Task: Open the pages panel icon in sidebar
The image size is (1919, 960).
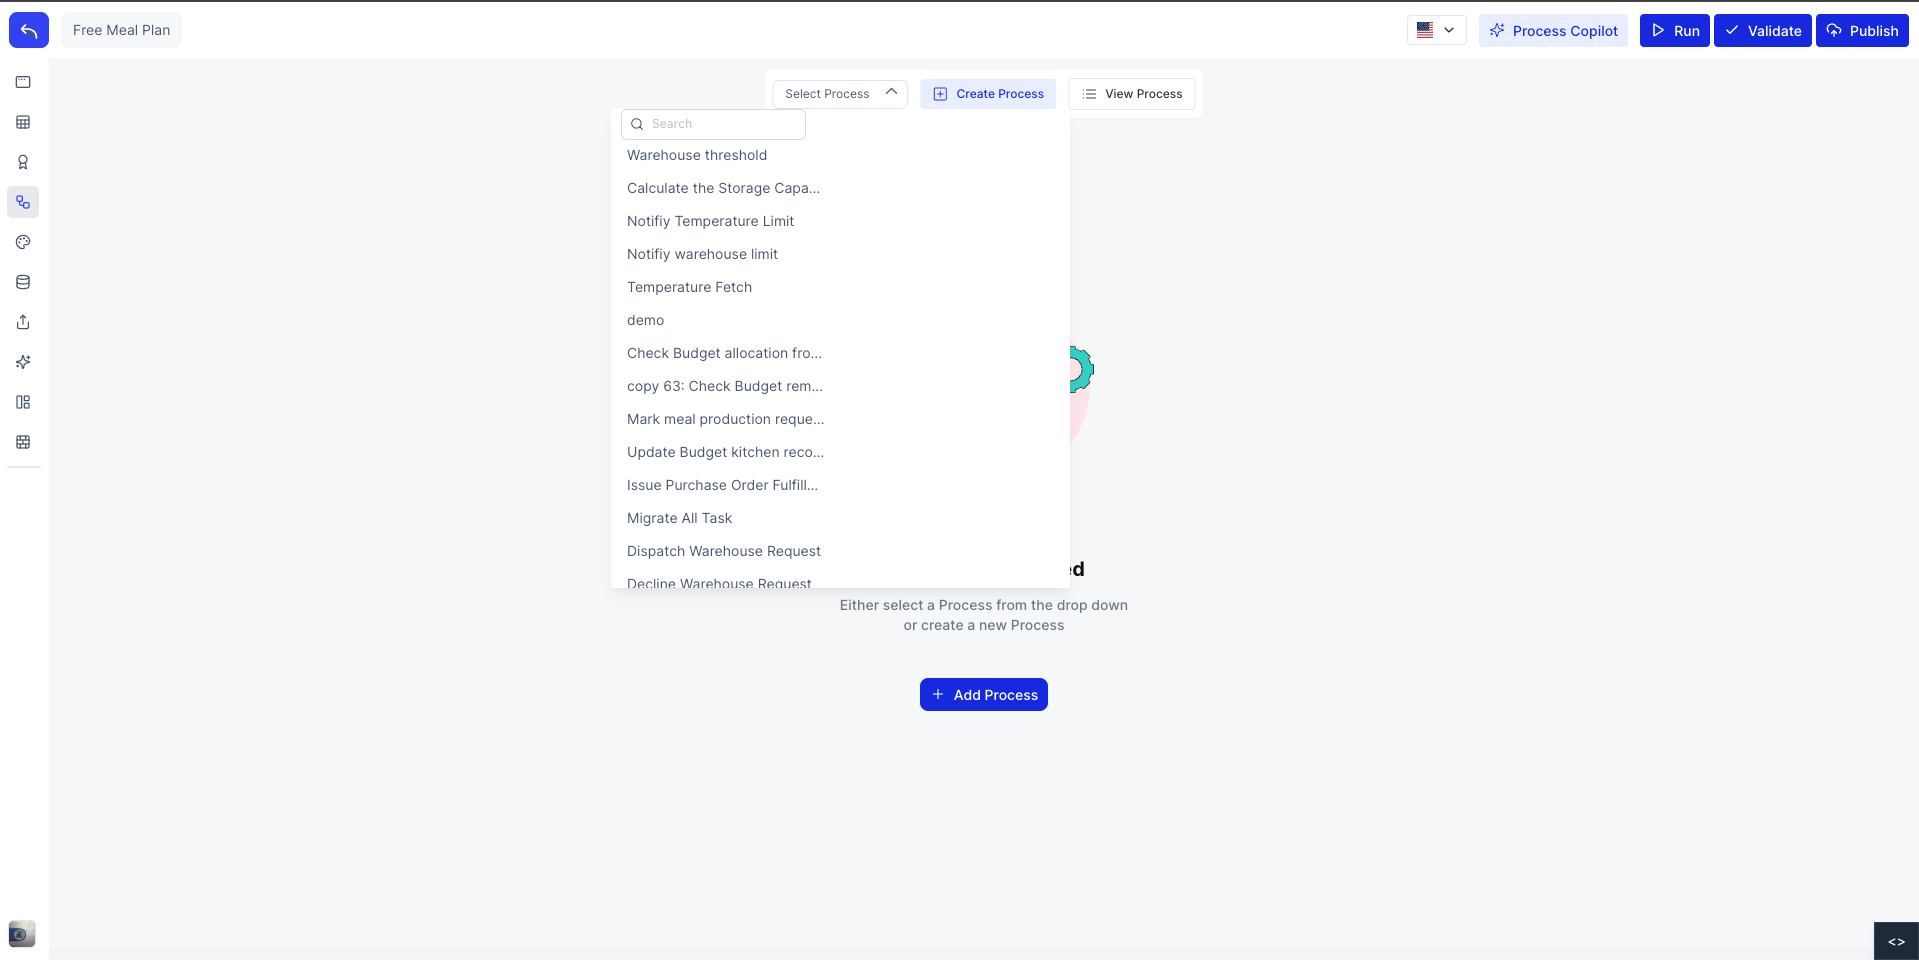Action: (x=22, y=82)
